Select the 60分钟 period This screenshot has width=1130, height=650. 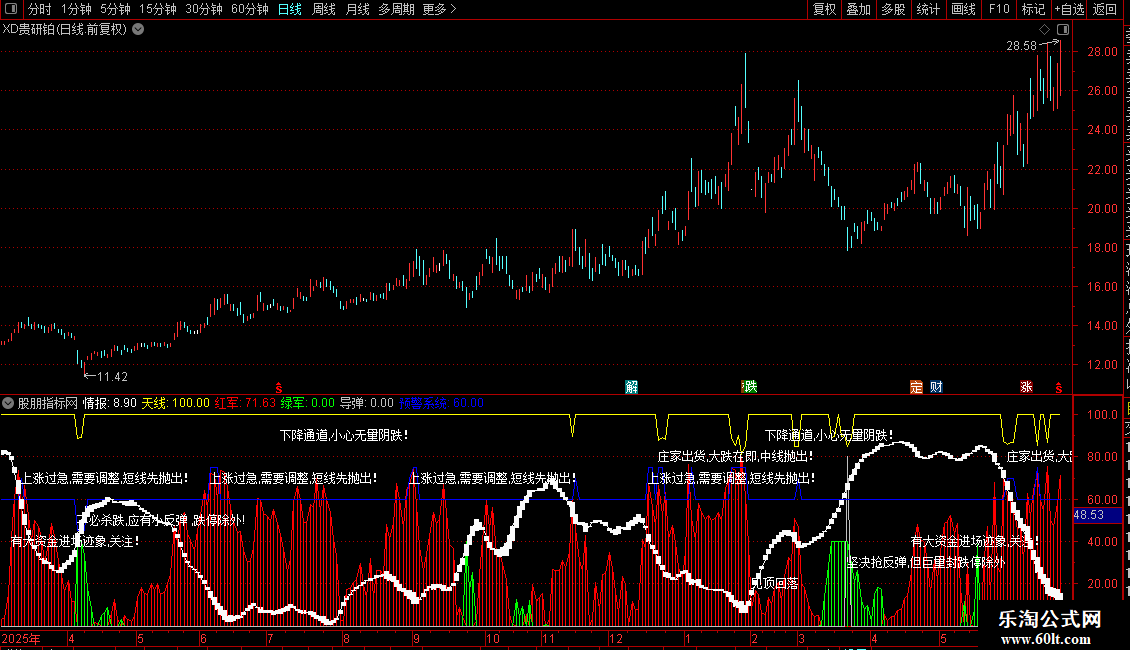click(x=250, y=9)
